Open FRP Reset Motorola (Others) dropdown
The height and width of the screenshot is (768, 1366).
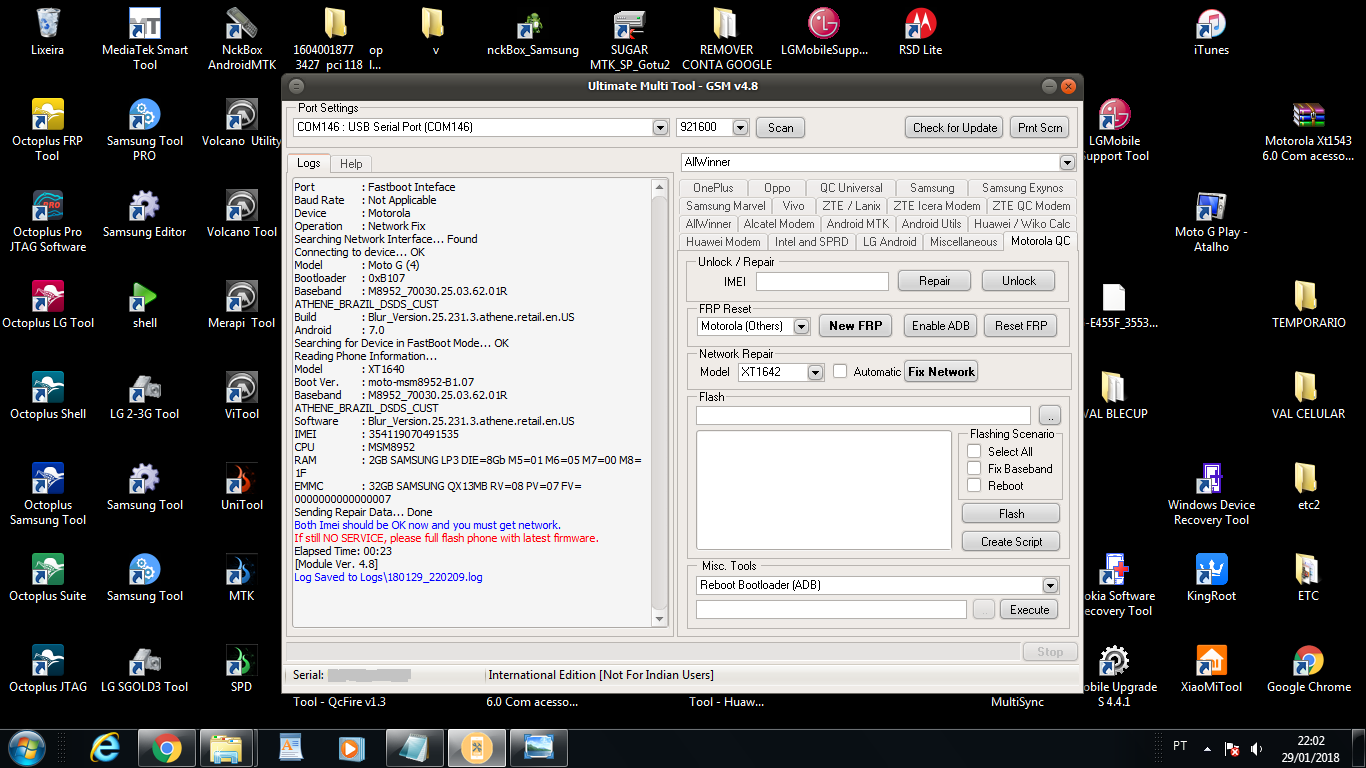click(801, 326)
